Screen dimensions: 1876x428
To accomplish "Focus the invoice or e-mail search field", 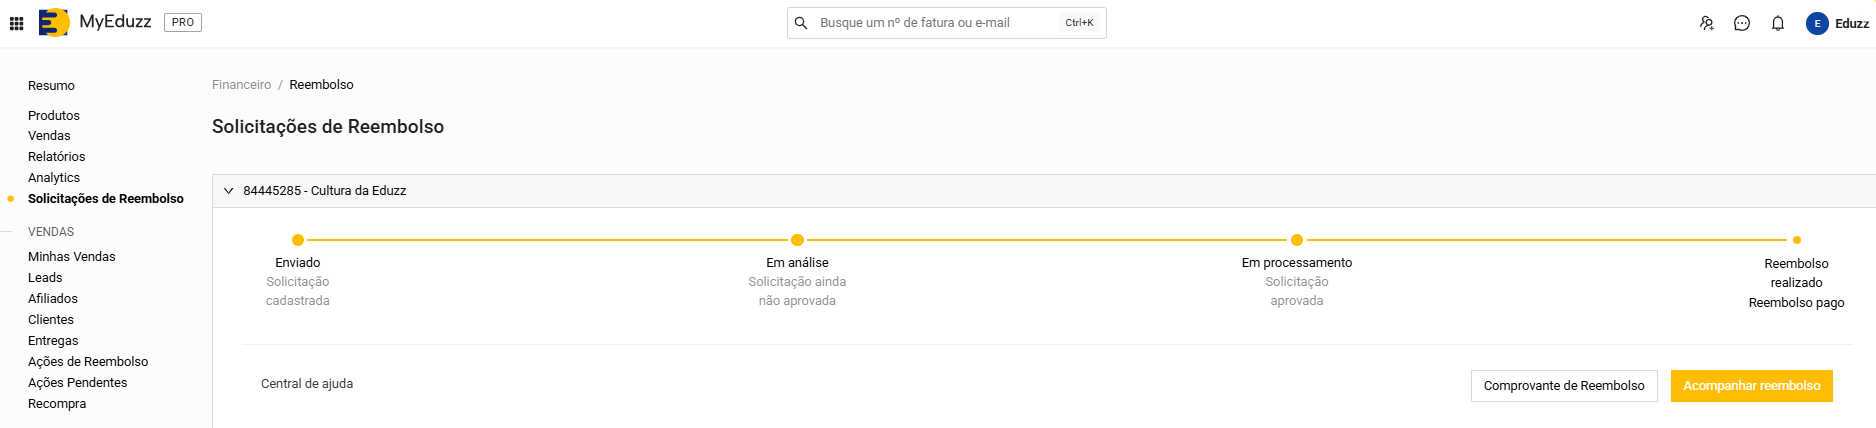I will click(x=935, y=23).
